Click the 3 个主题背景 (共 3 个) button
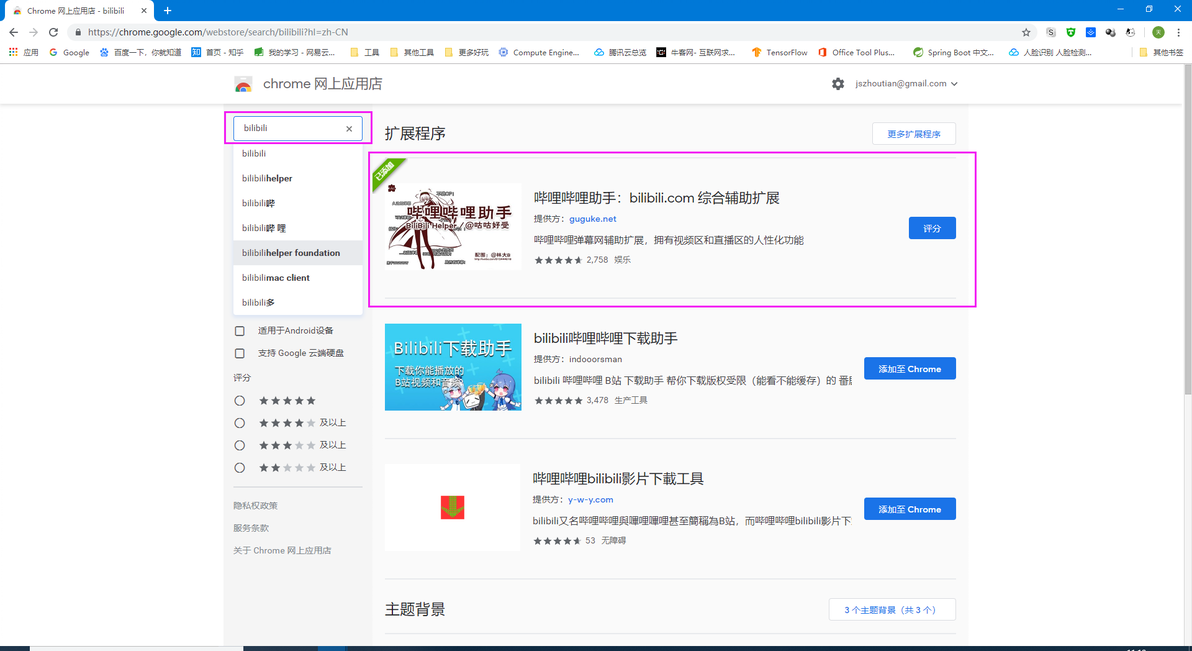Viewport: 1192px width, 651px height. [892, 610]
